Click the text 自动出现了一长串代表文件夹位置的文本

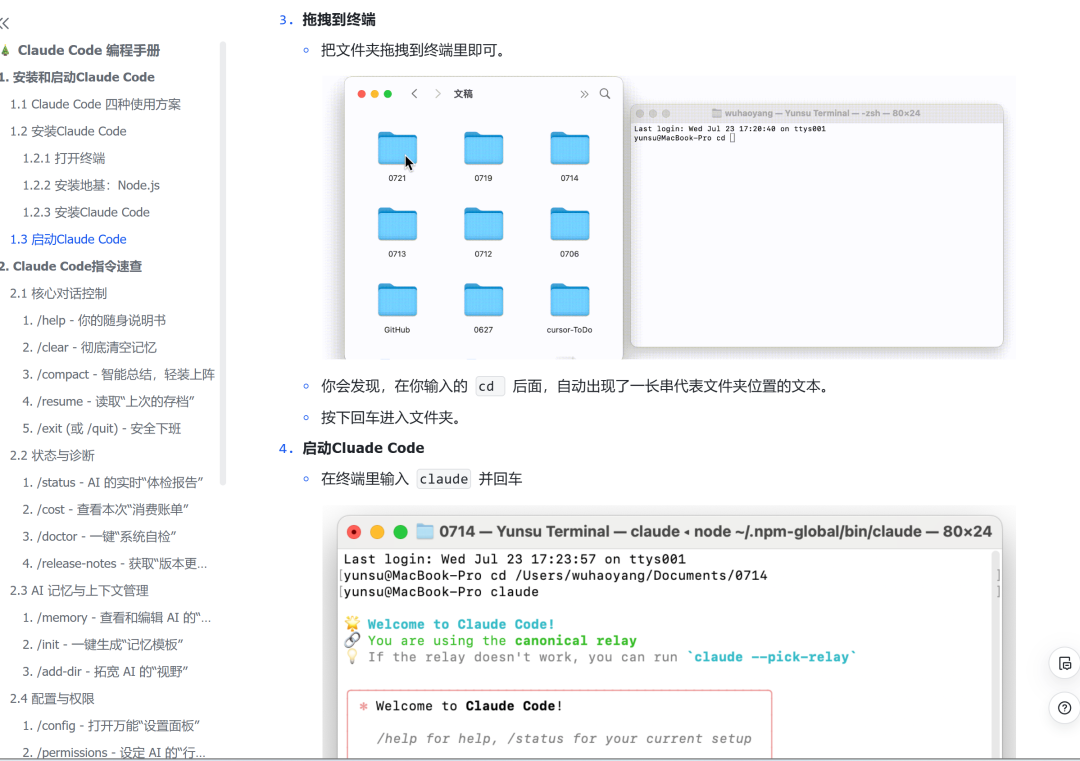688,386
